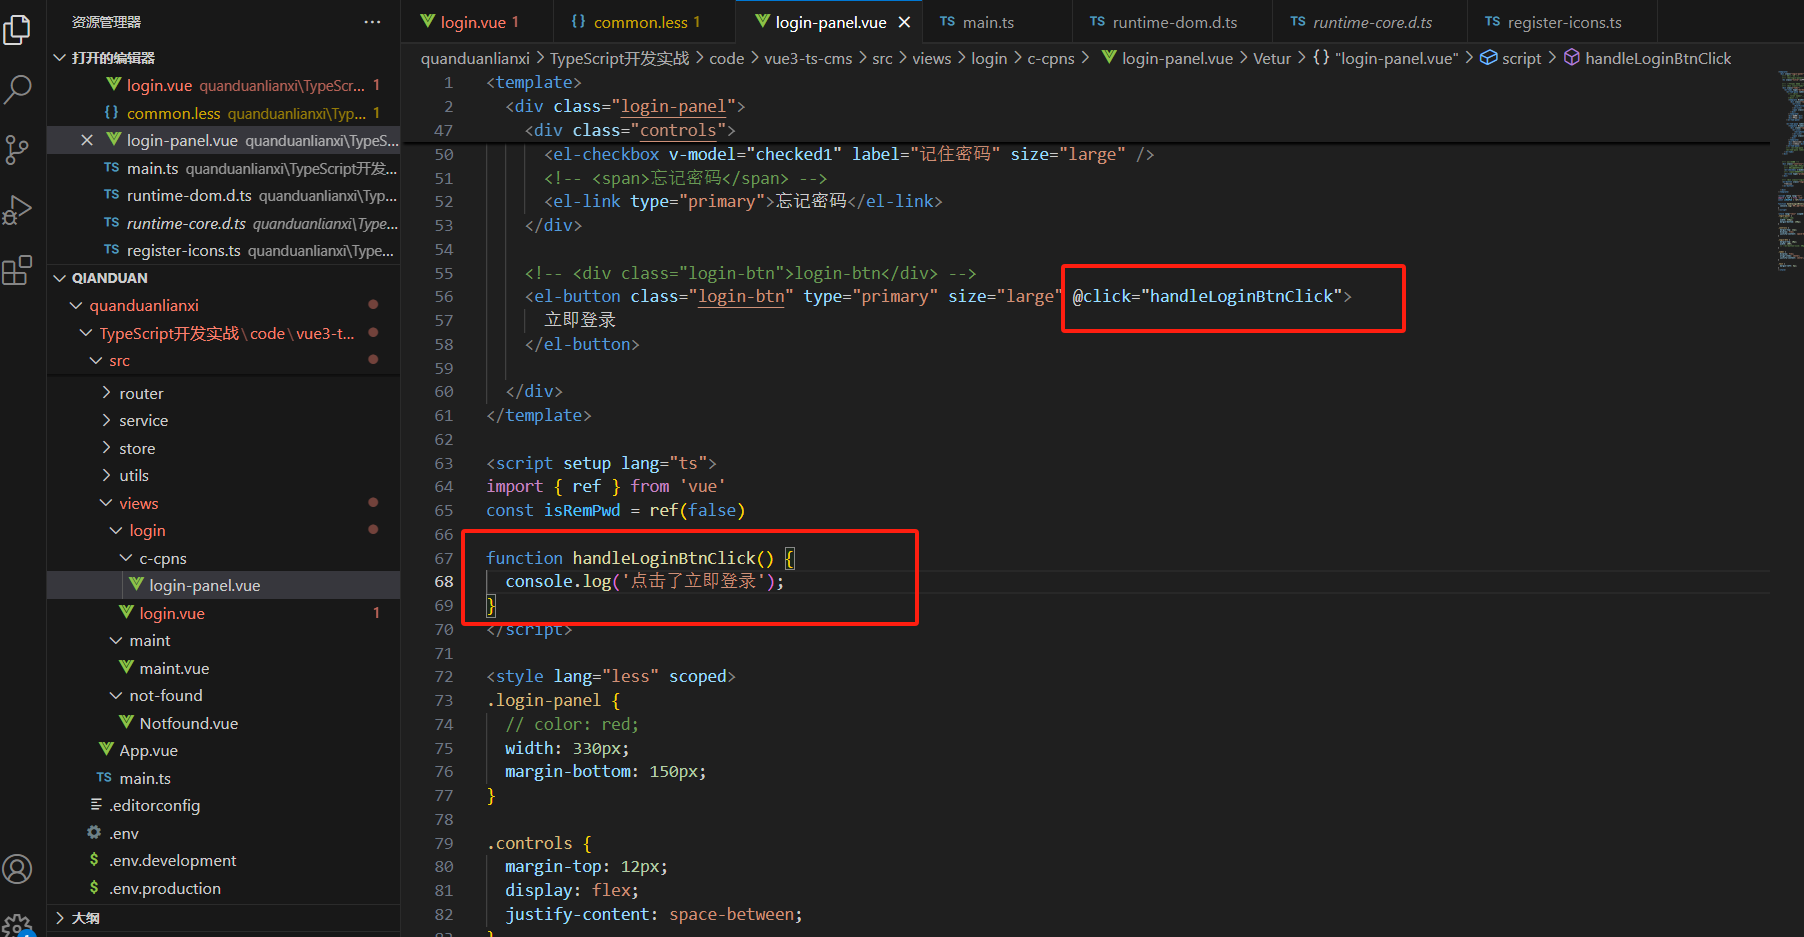The image size is (1804, 937).
Task: Open the Explorer view in activity bar
Action: [18, 30]
